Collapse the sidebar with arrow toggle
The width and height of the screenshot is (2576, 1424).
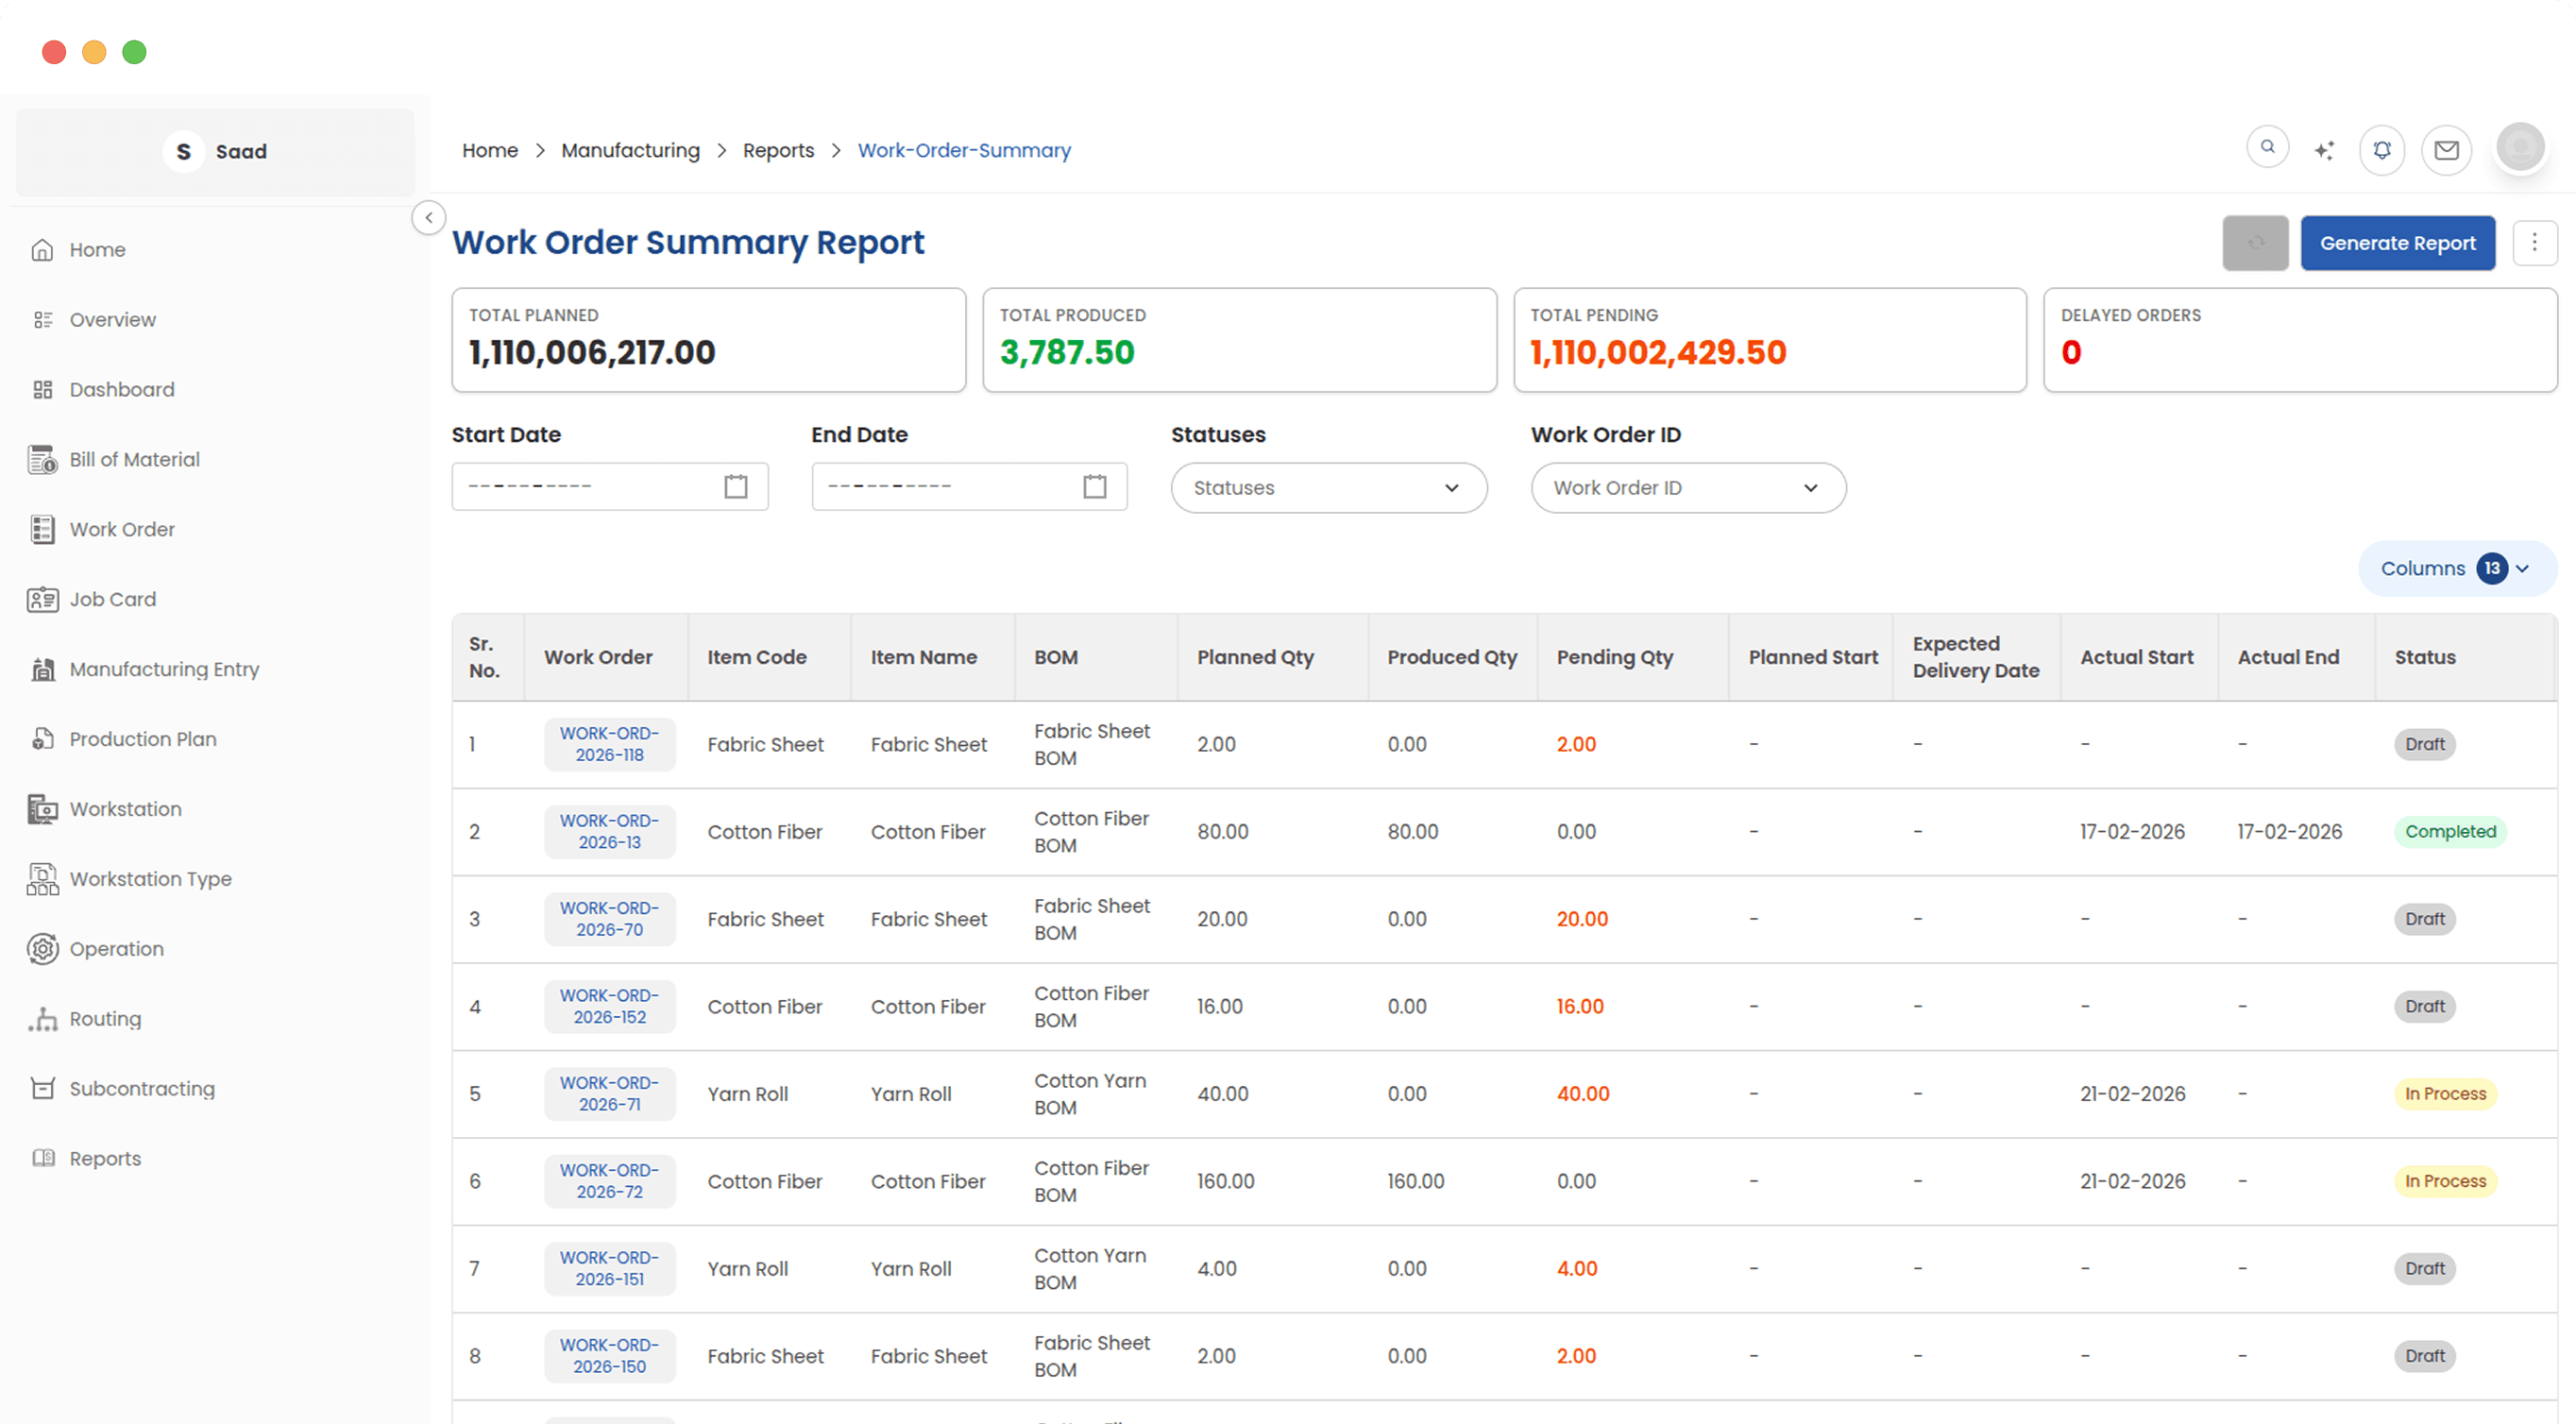[429, 217]
